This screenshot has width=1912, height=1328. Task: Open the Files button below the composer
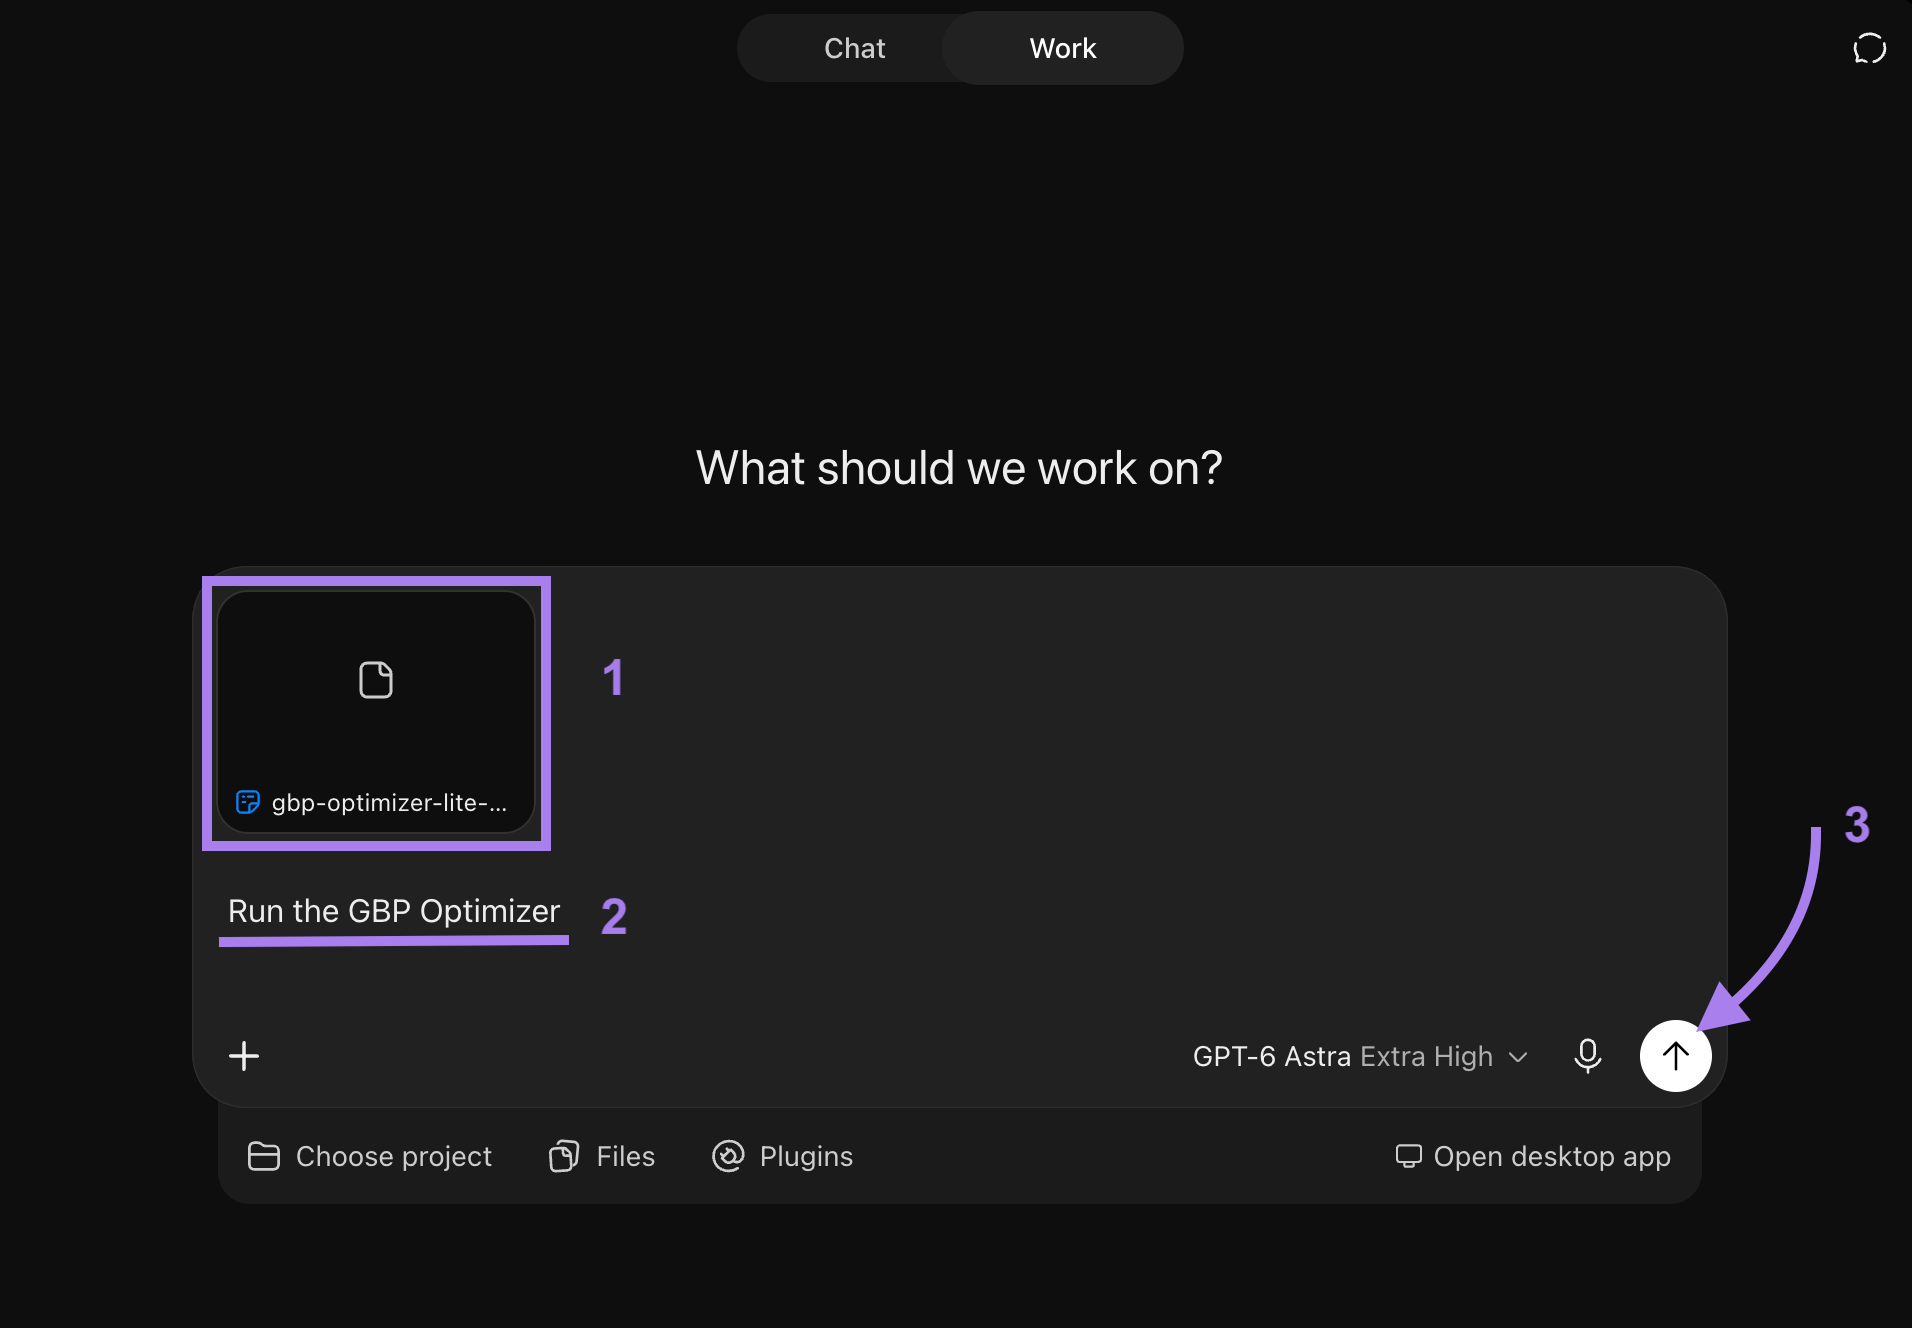(x=602, y=1156)
